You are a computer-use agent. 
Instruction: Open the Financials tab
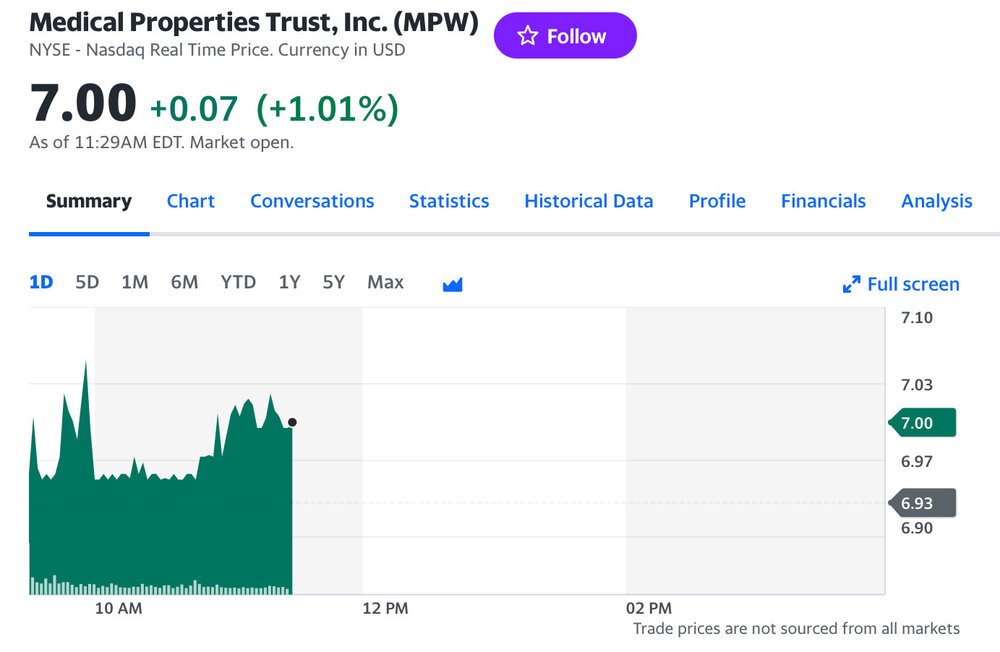pos(823,201)
